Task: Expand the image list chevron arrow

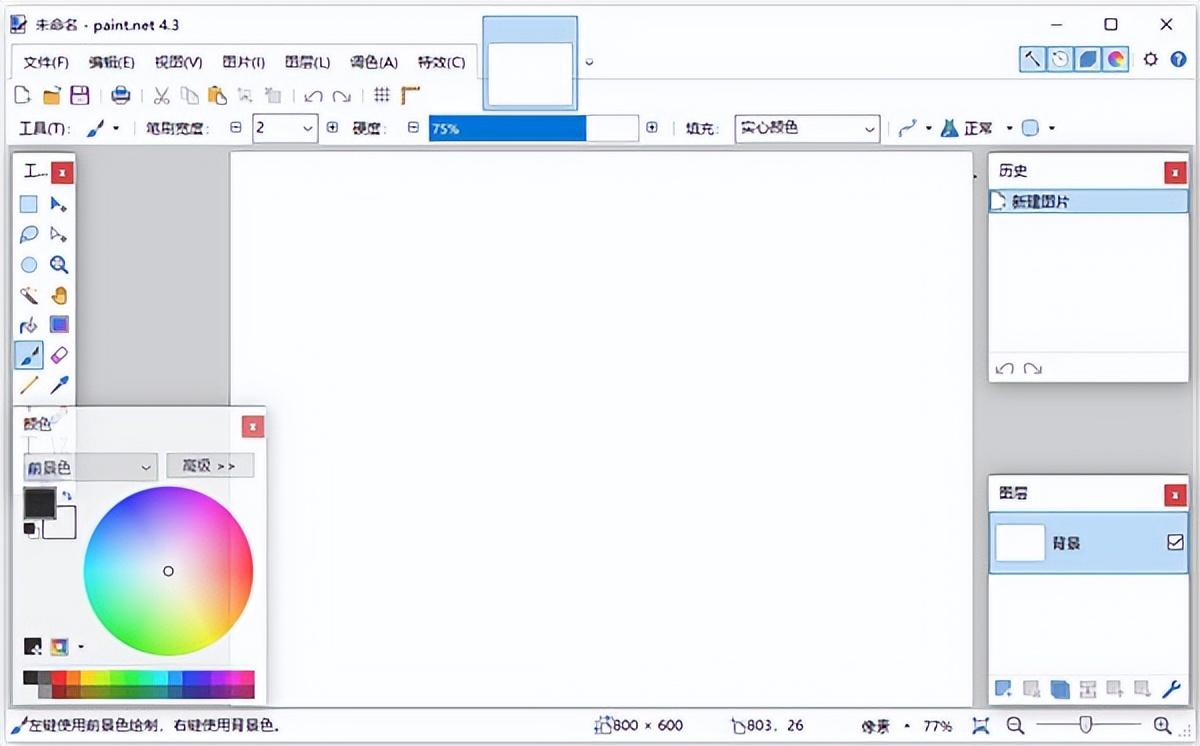Action: click(589, 62)
